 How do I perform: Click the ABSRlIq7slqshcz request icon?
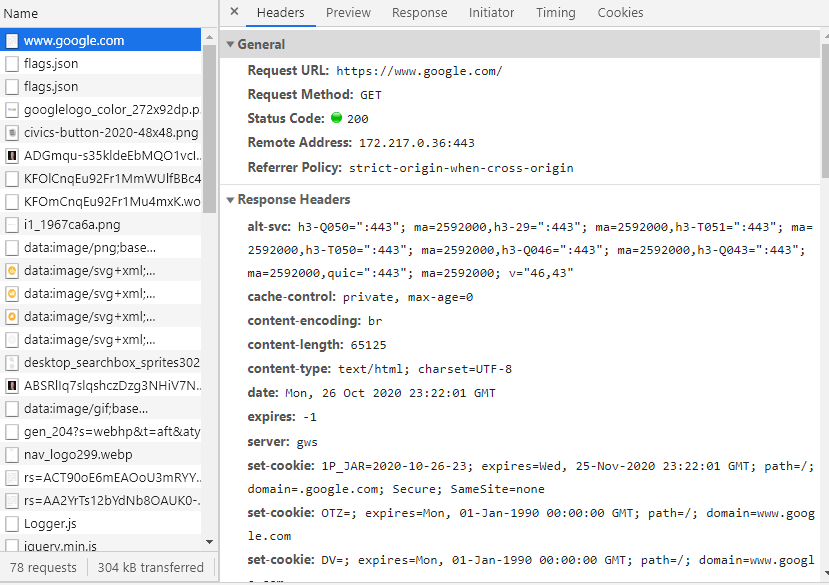tap(12, 386)
